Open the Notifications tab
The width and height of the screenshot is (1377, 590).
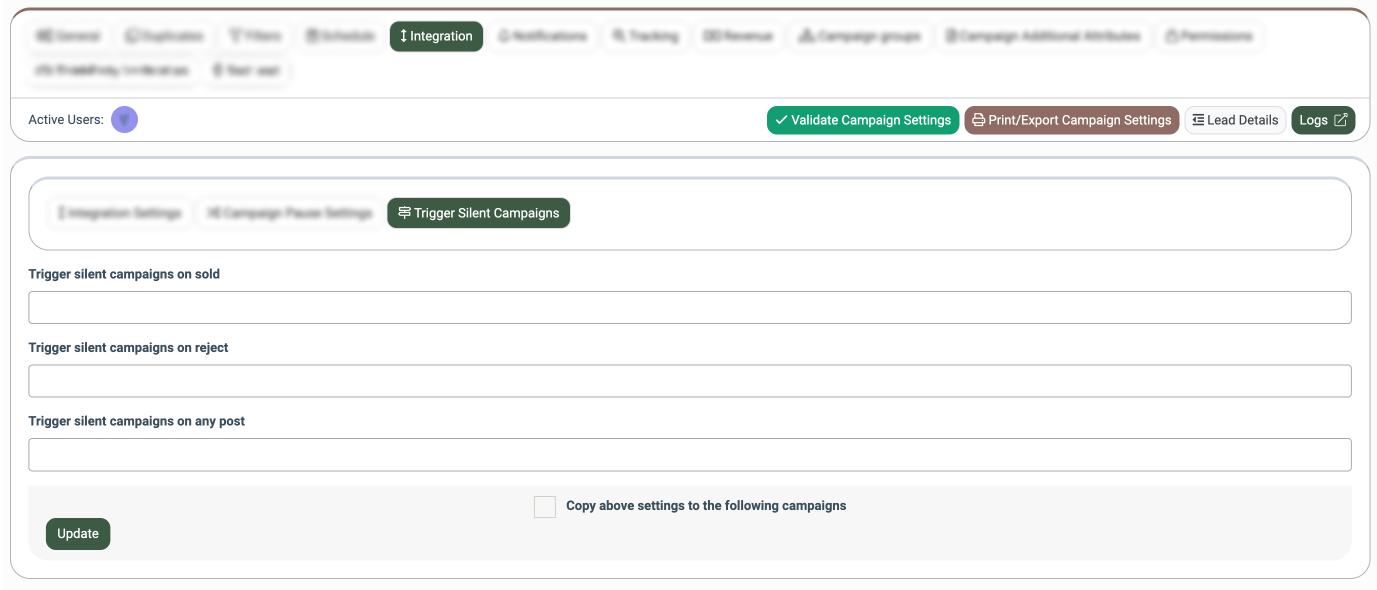542,36
